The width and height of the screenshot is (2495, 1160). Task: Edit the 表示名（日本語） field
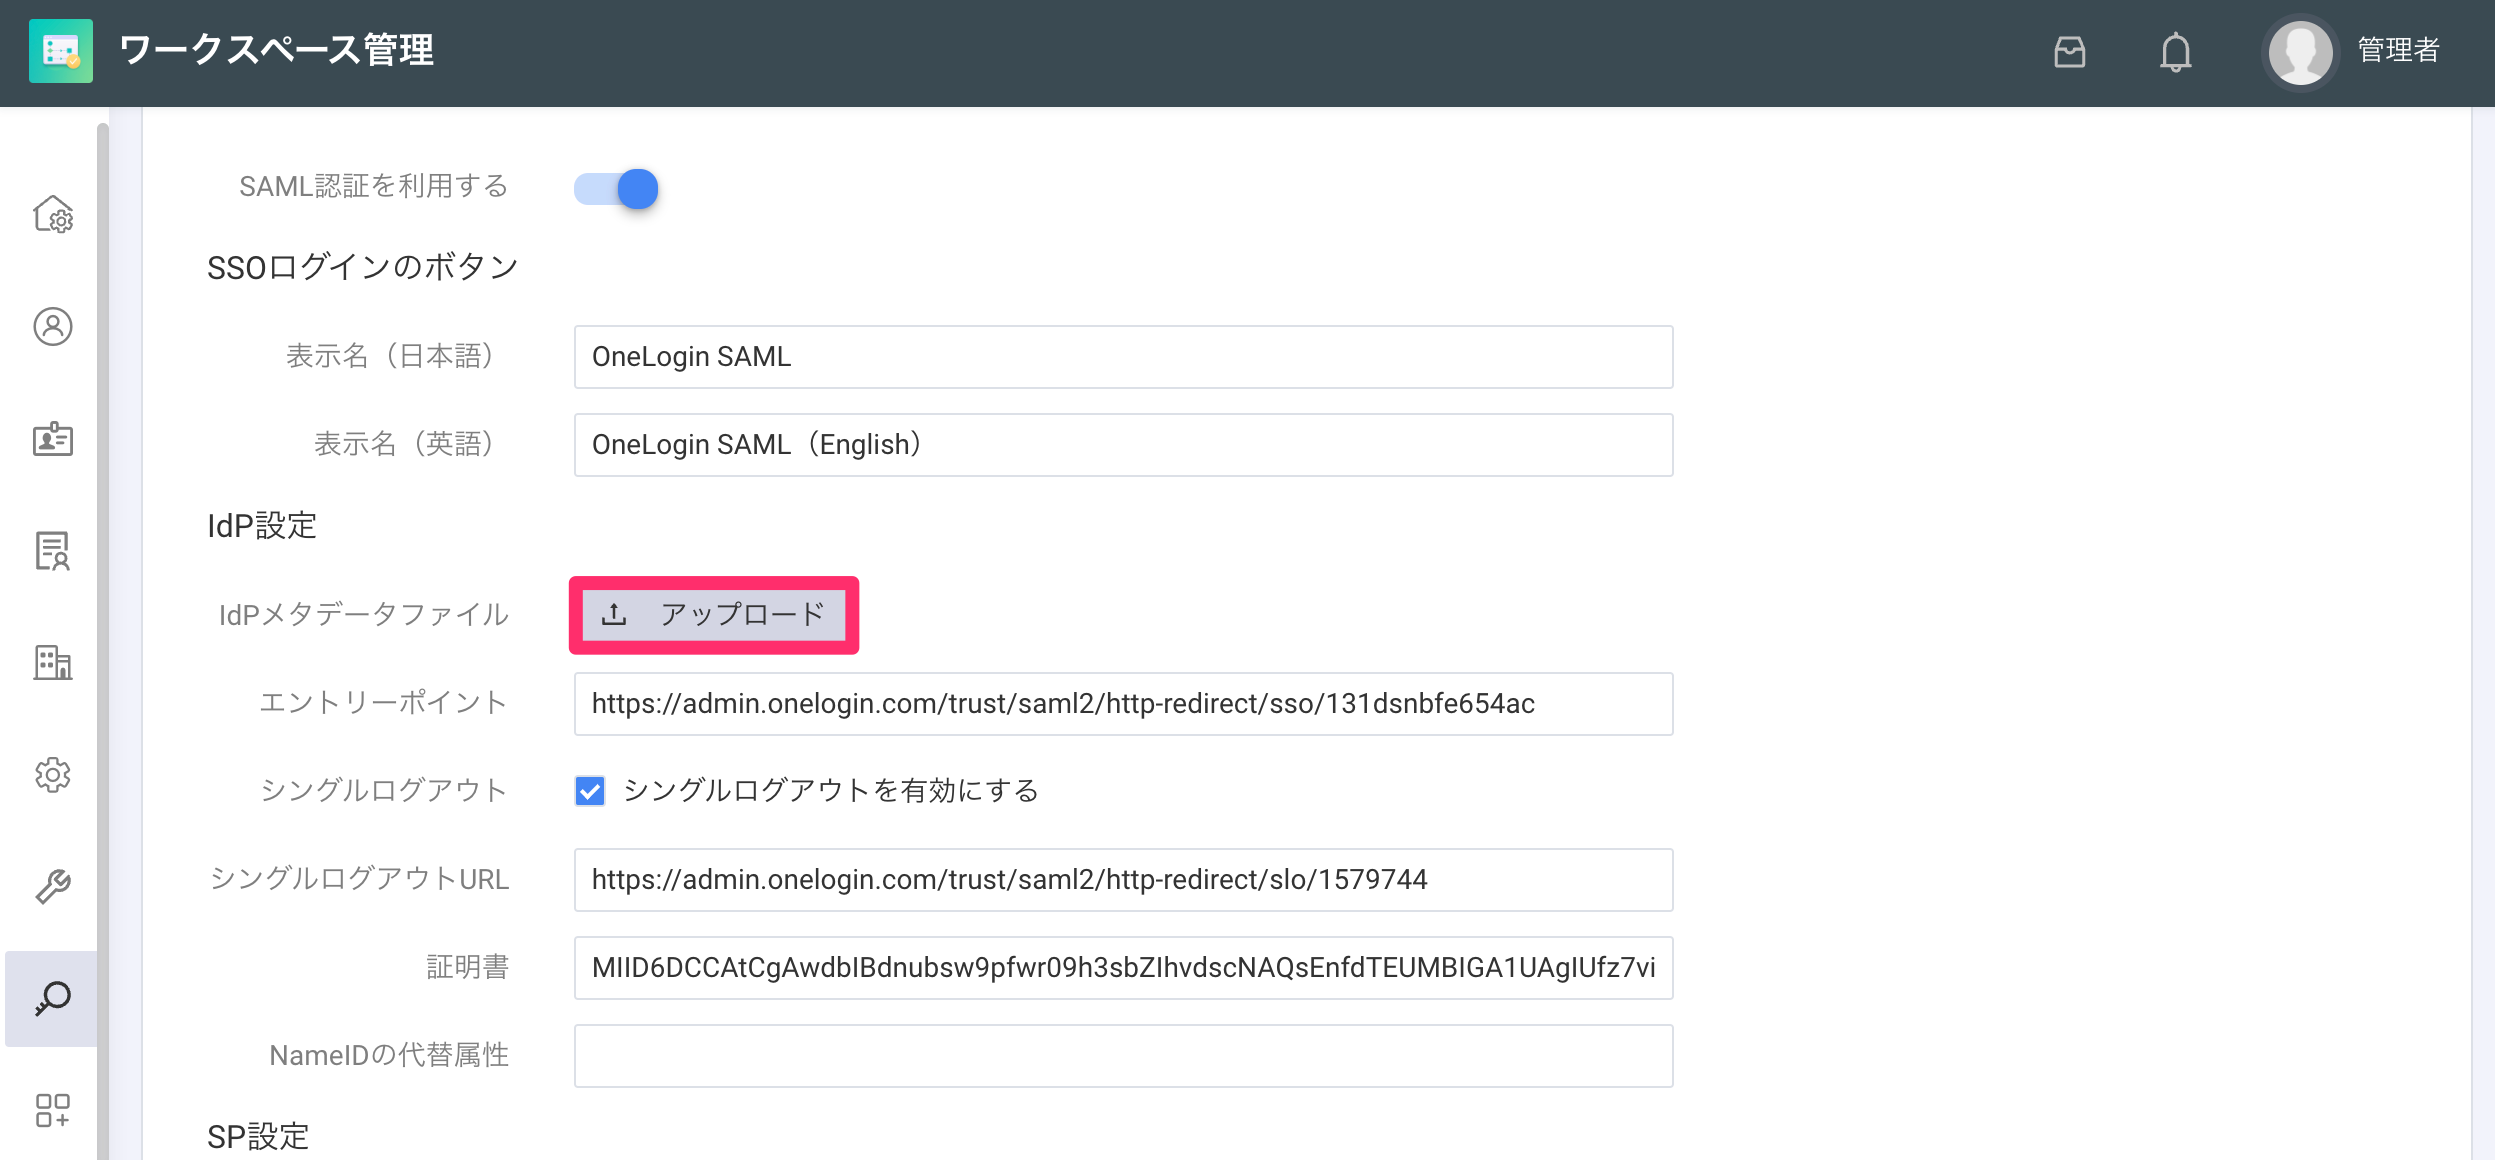pyautogui.click(x=1123, y=357)
